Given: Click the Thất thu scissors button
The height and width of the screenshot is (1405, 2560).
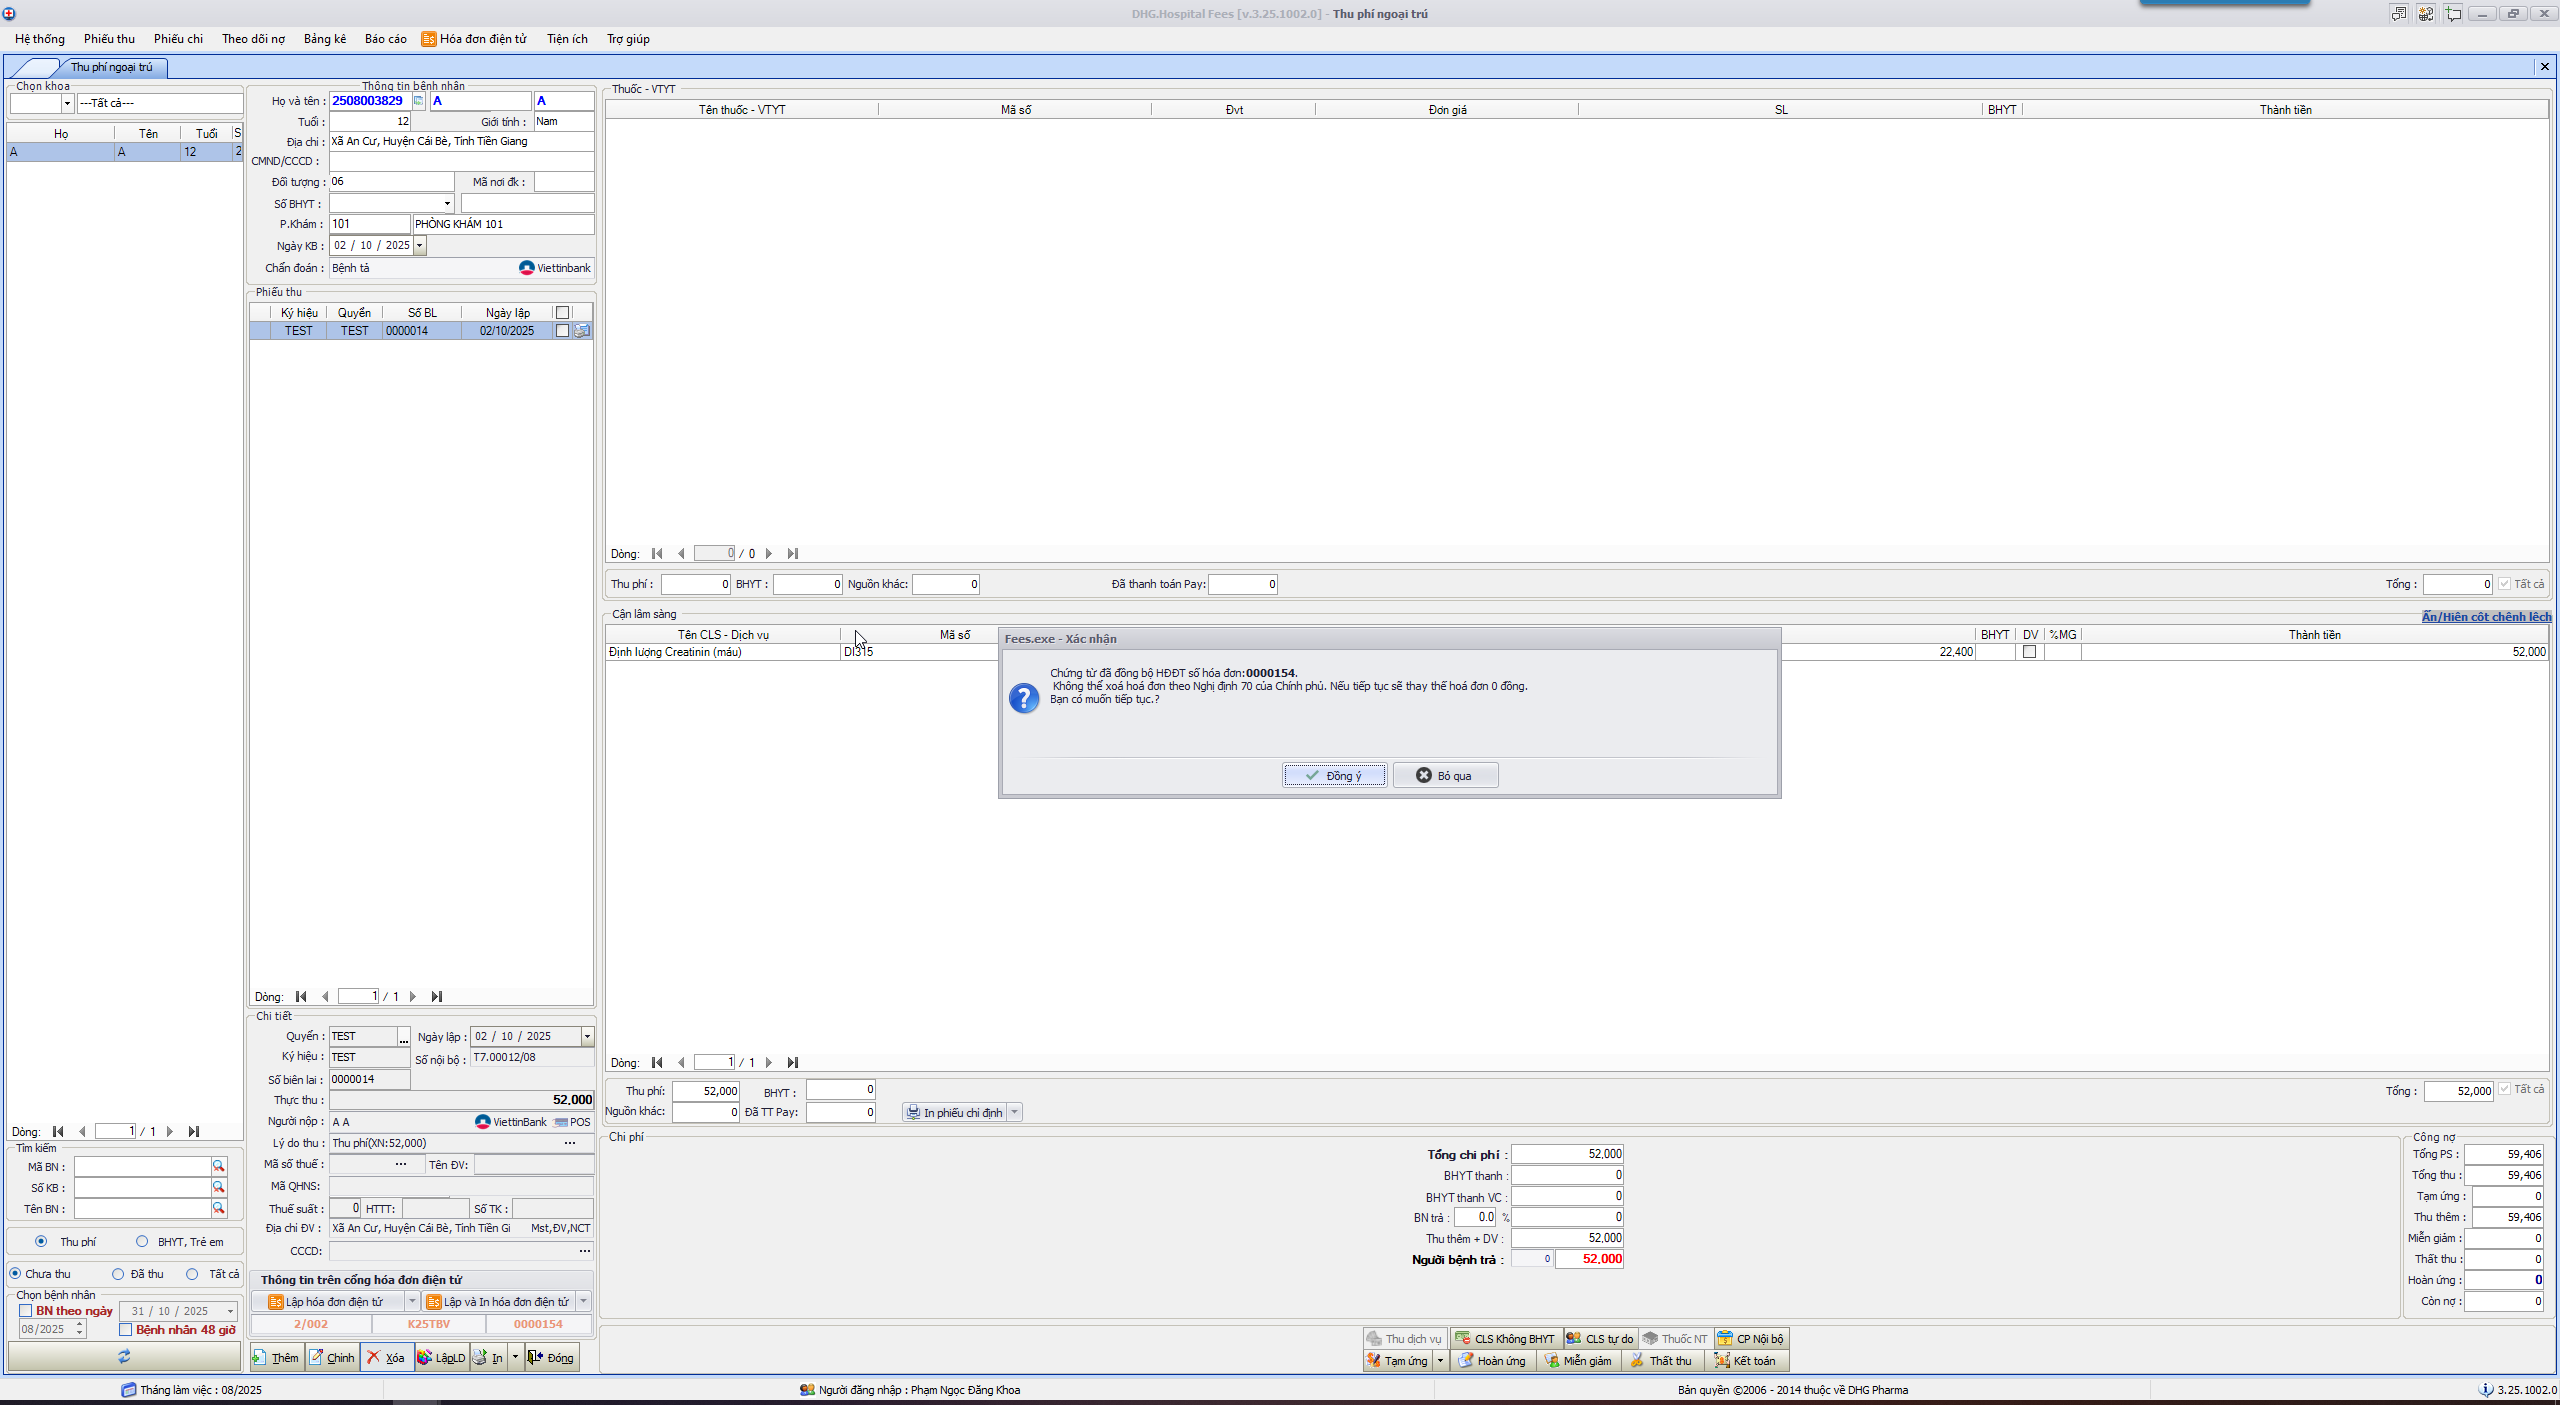Looking at the screenshot, I should [1661, 1360].
